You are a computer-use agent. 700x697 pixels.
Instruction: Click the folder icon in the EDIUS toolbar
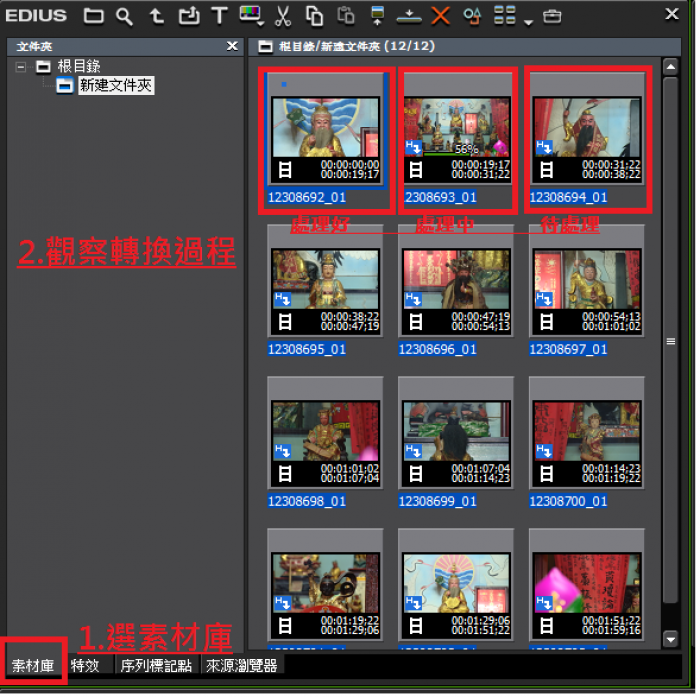93,15
